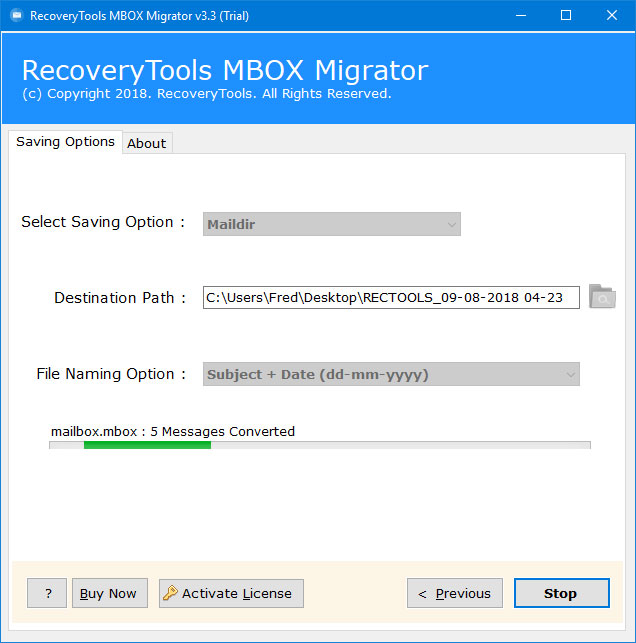Close the MBOX Migrator window
The width and height of the screenshot is (636, 643).
click(x=611, y=16)
